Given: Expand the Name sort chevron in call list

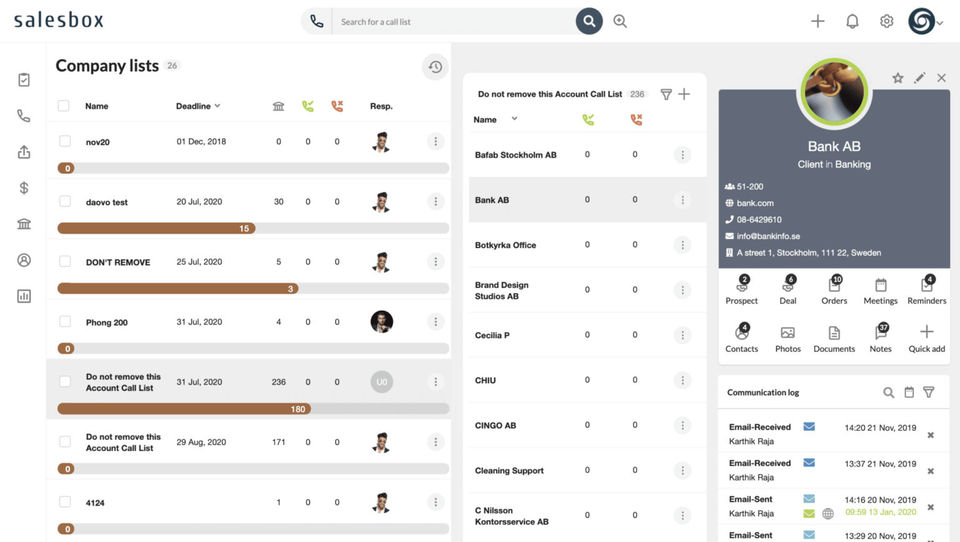Looking at the screenshot, I should click(514, 119).
